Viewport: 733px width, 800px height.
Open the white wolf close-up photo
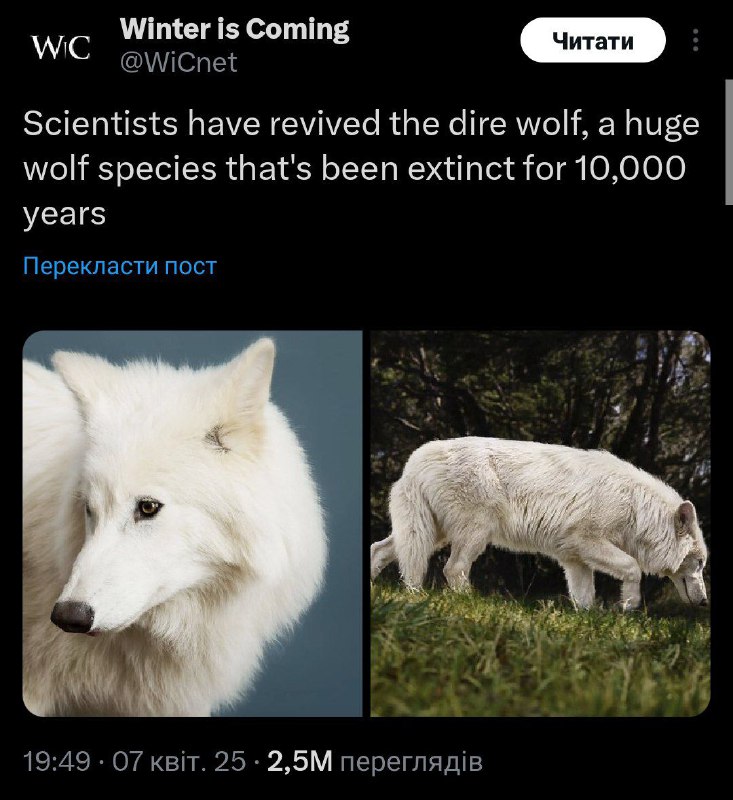[192, 523]
